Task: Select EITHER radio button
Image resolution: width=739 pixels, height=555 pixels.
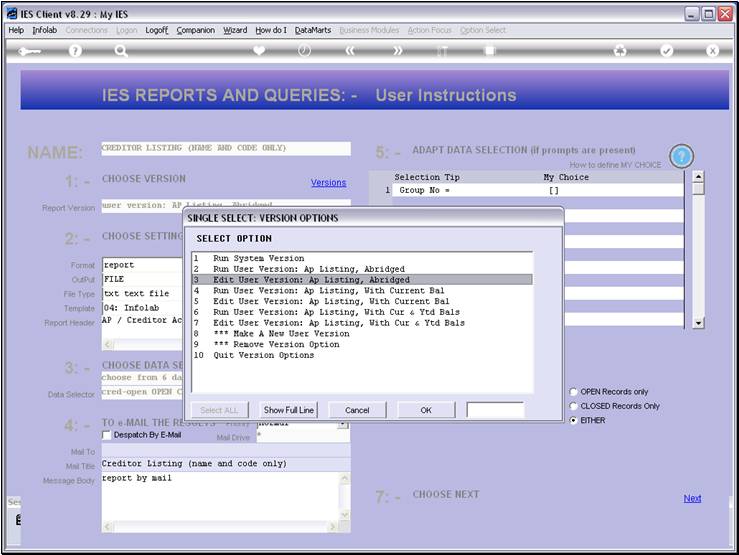Action: (574, 420)
